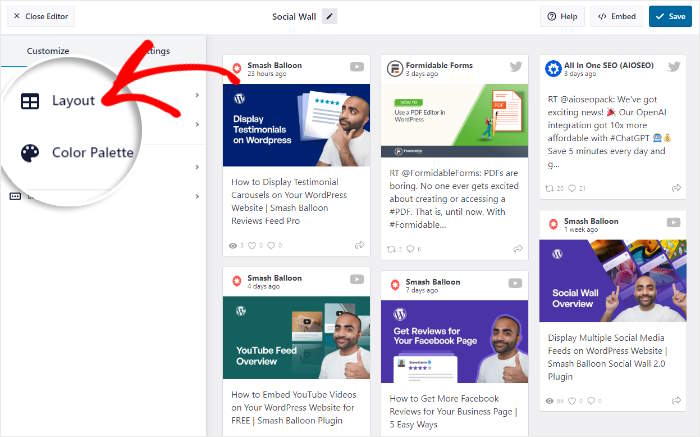Click share arrow on Formidable Forms post
This screenshot has width=700, height=437.
point(518,248)
